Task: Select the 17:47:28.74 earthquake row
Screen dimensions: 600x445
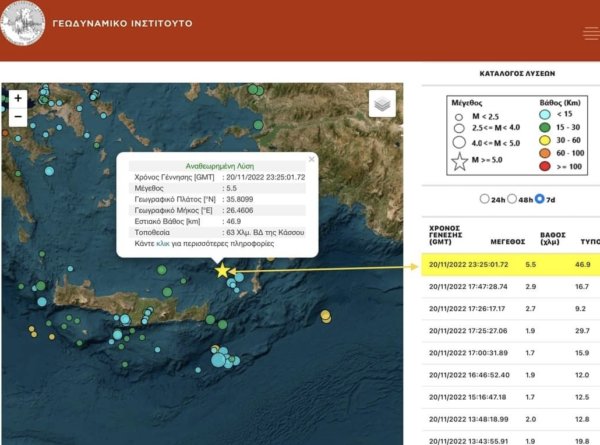Action: (x=510, y=287)
